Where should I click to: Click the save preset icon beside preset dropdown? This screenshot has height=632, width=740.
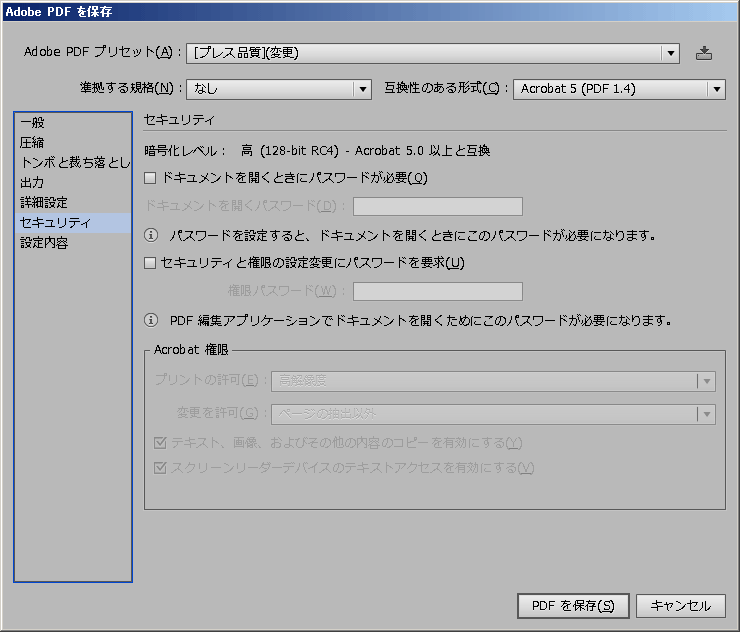(x=704, y=53)
